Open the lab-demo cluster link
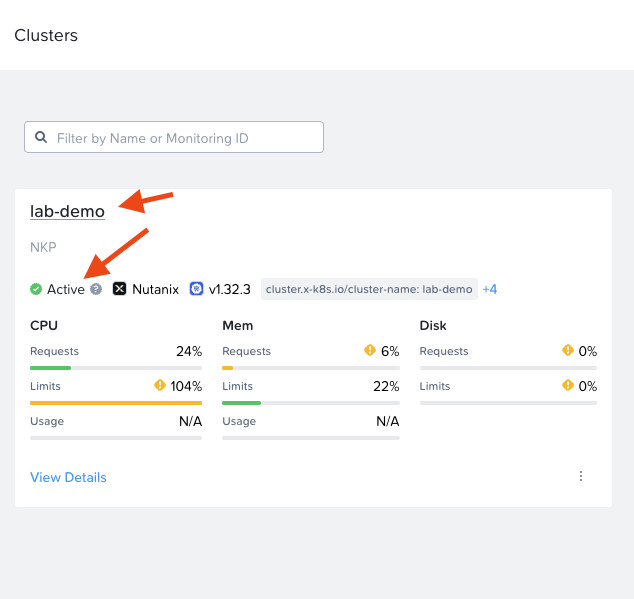Image resolution: width=634 pixels, height=599 pixels. pyautogui.click(x=68, y=211)
